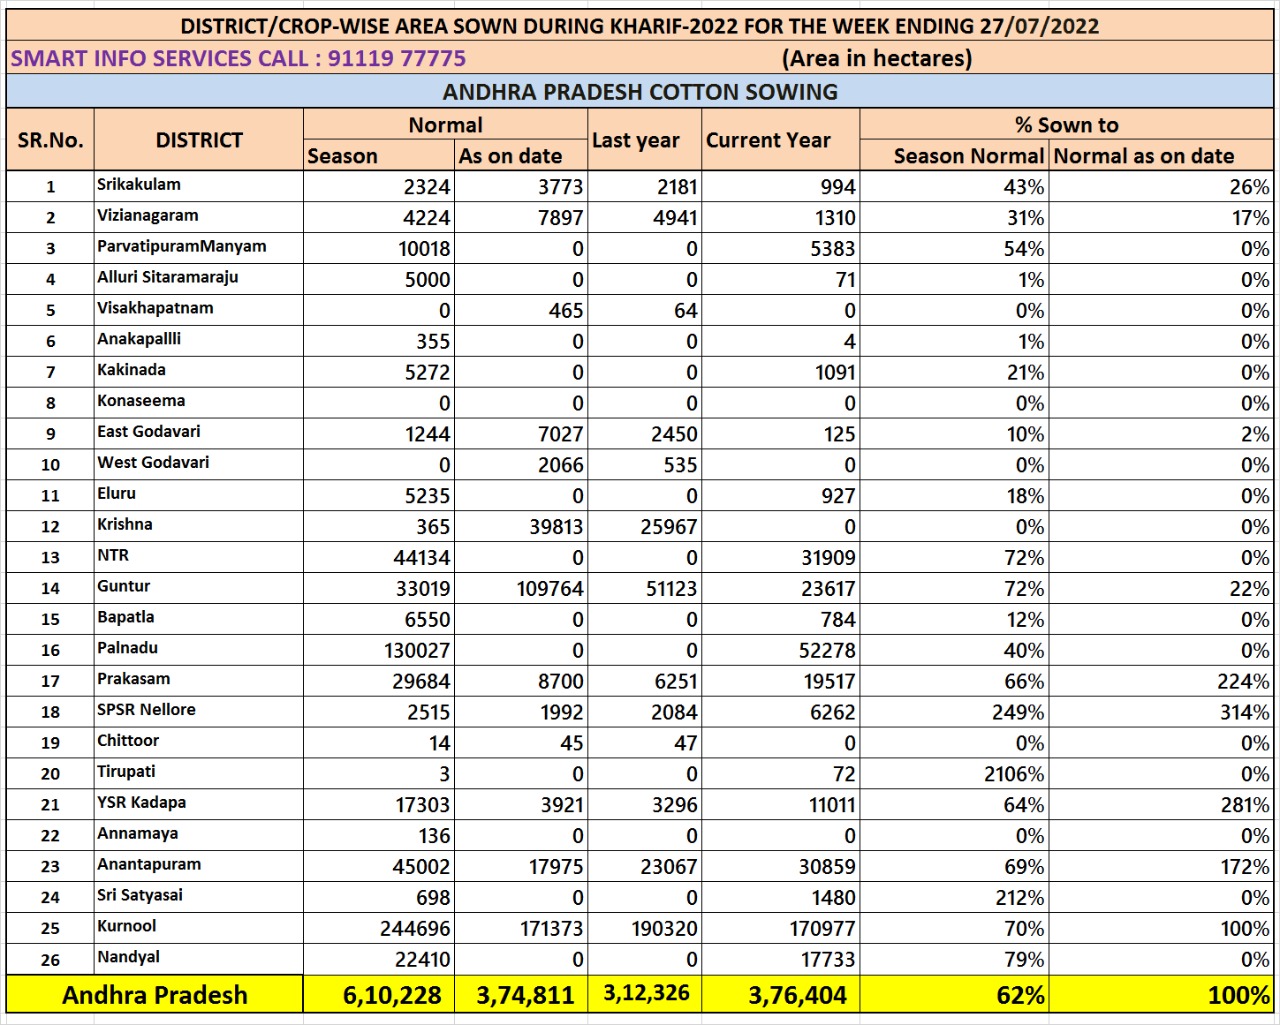Click the 'As on date' sub-header cell

(511, 156)
